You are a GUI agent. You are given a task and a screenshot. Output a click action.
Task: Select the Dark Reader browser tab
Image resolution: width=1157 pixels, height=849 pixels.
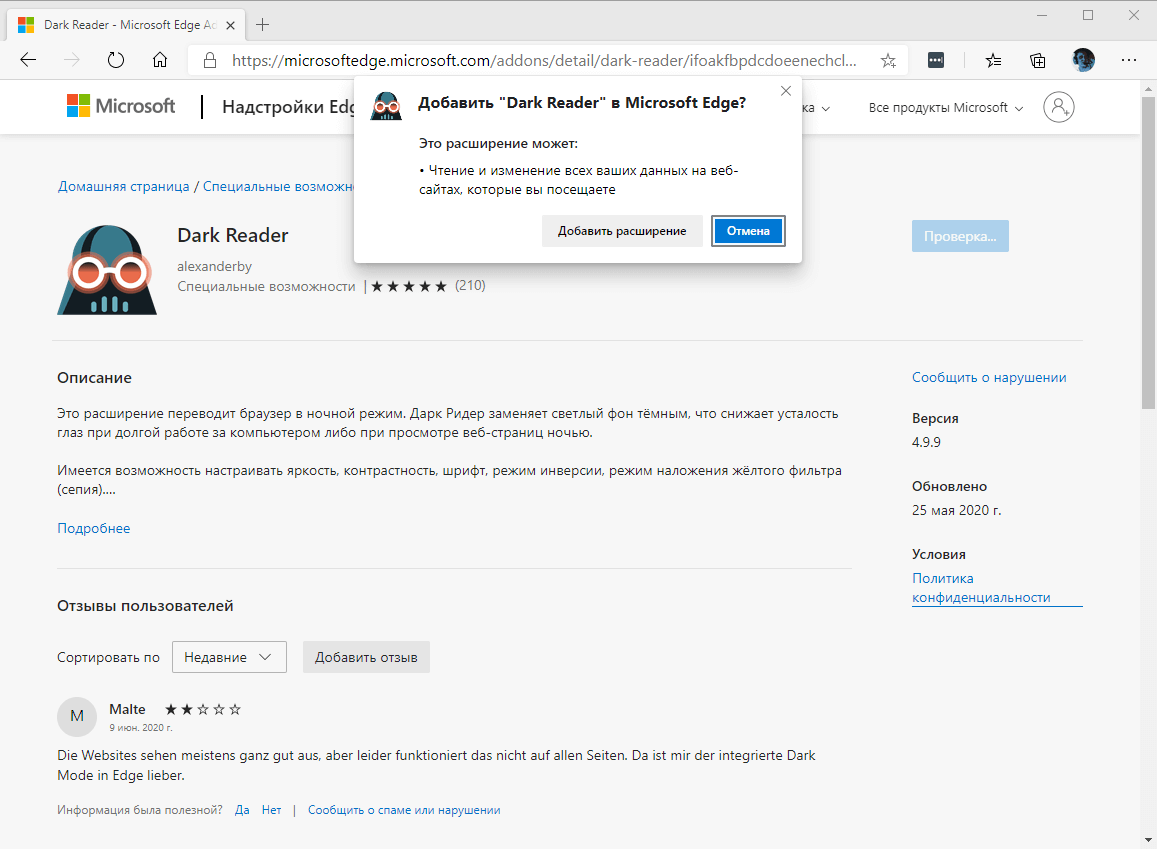click(x=125, y=25)
